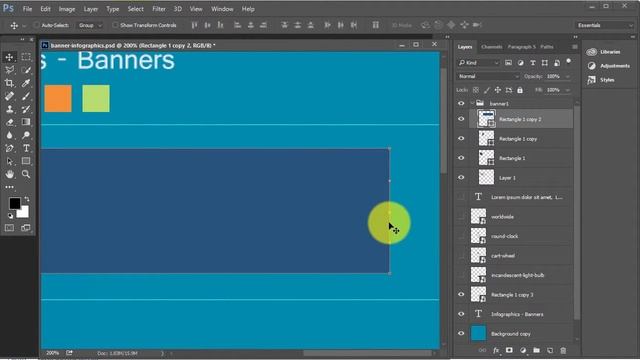640x360 pixels.
Task: Enable Show Transform Controls checkbox
Action: click(x=115, y=25)
